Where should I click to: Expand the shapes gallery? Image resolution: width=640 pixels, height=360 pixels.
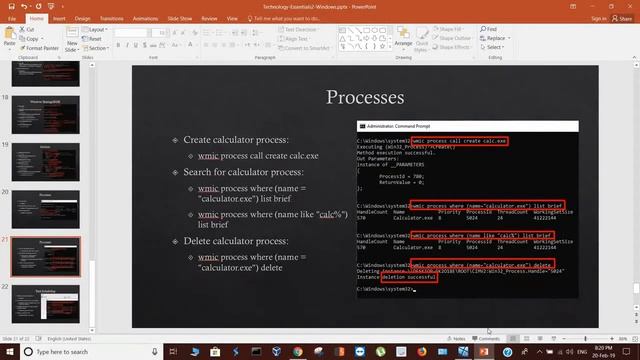[390, 47]
